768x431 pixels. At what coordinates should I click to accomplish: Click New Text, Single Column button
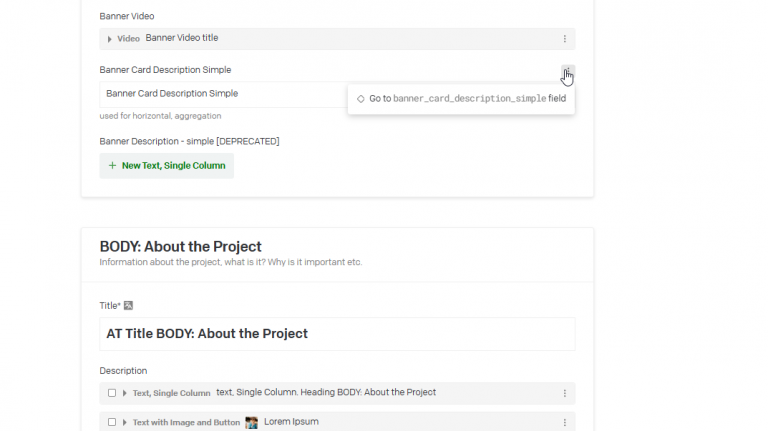[x=167, y=166]
